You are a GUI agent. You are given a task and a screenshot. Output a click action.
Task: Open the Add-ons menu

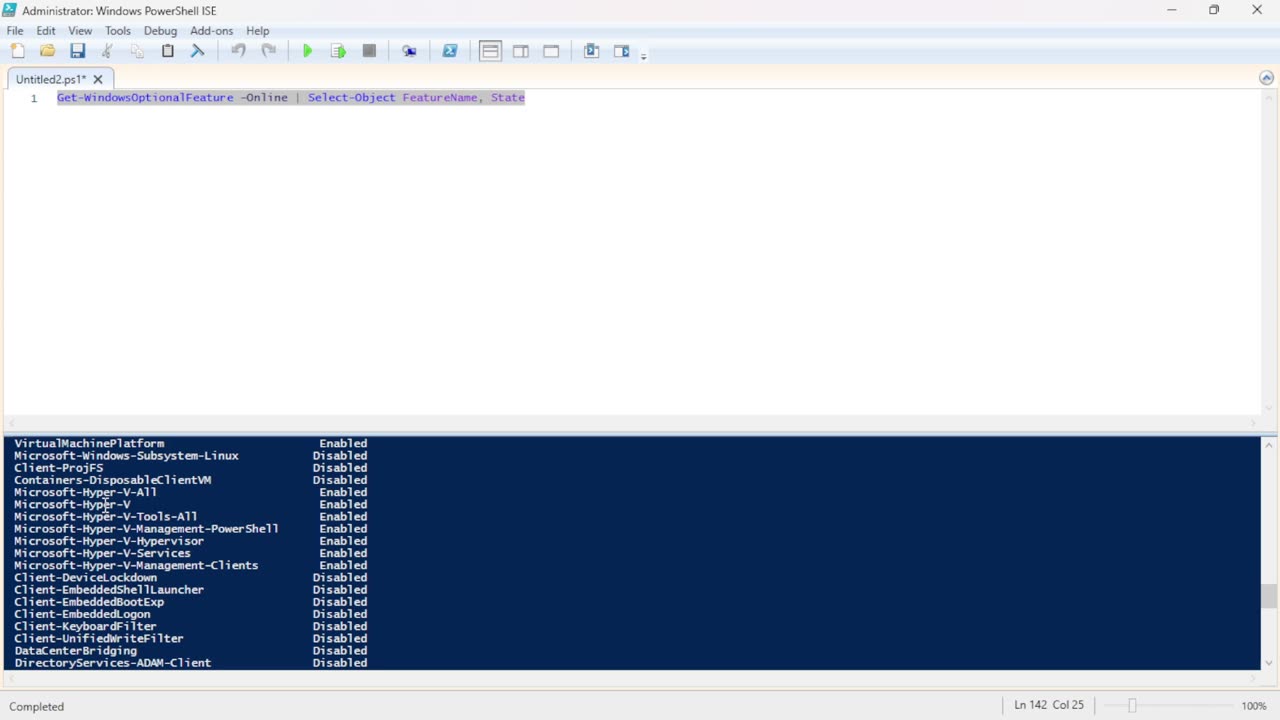pos(212,31)
